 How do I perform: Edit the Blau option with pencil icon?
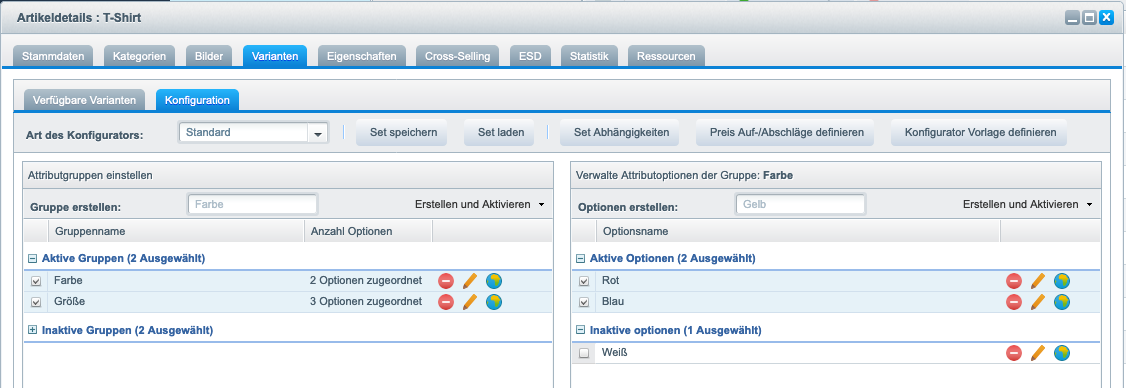coord(1038,302)
